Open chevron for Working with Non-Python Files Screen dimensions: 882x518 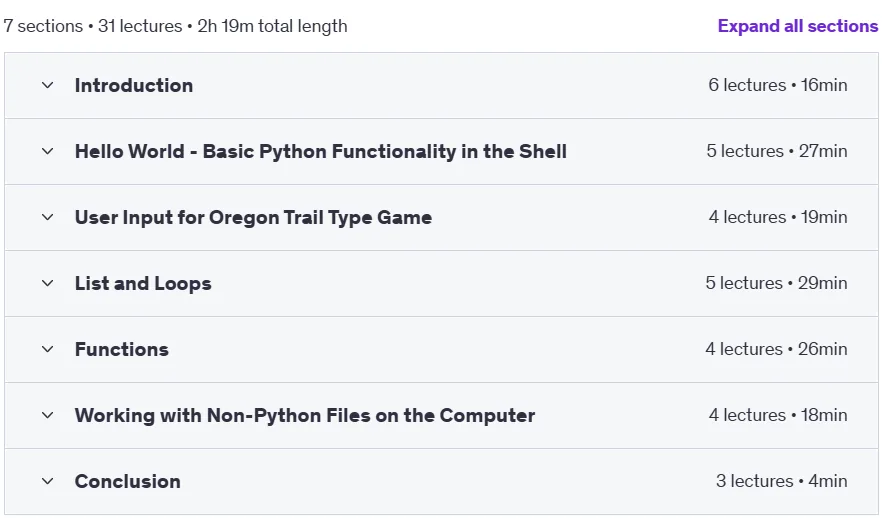(48, 415)
